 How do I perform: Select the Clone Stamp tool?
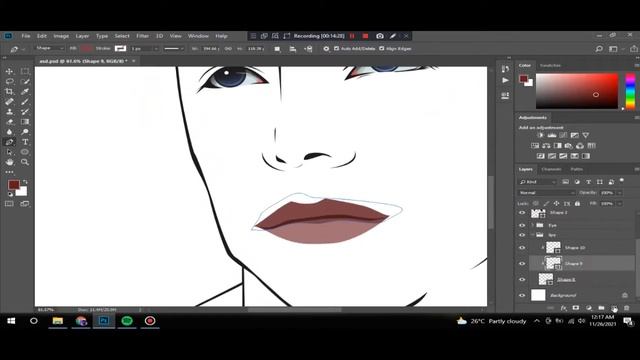click(9, 111)
